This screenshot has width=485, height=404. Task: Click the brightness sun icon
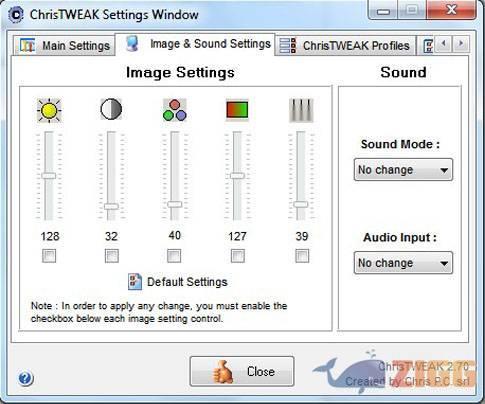49,110
